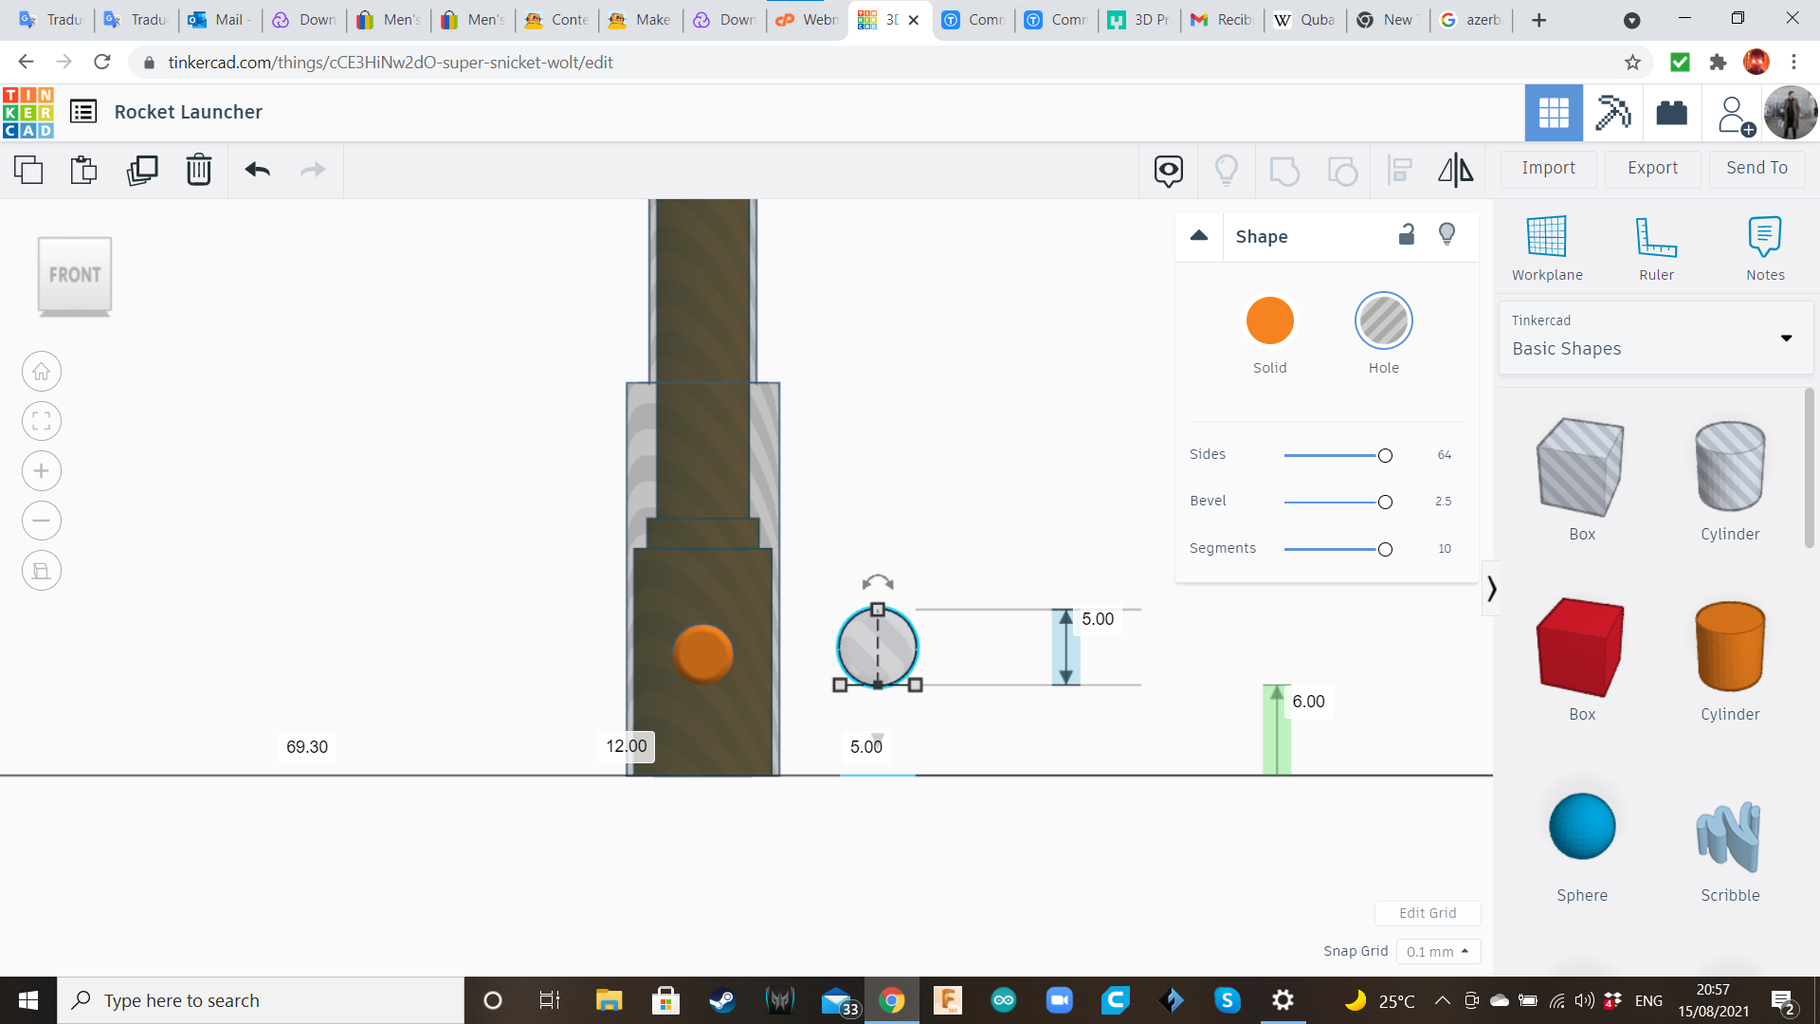Screen dimensions: 1820x1024
Task: Open the Snap Grid 0.1 mm dropdown
Action: 1437,952
